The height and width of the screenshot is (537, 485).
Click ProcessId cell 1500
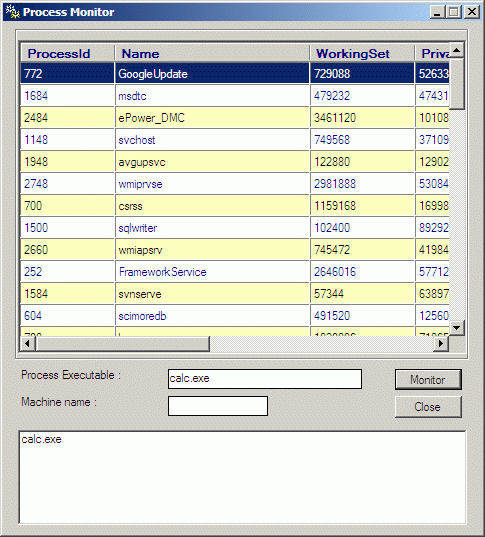pos(67,227)
